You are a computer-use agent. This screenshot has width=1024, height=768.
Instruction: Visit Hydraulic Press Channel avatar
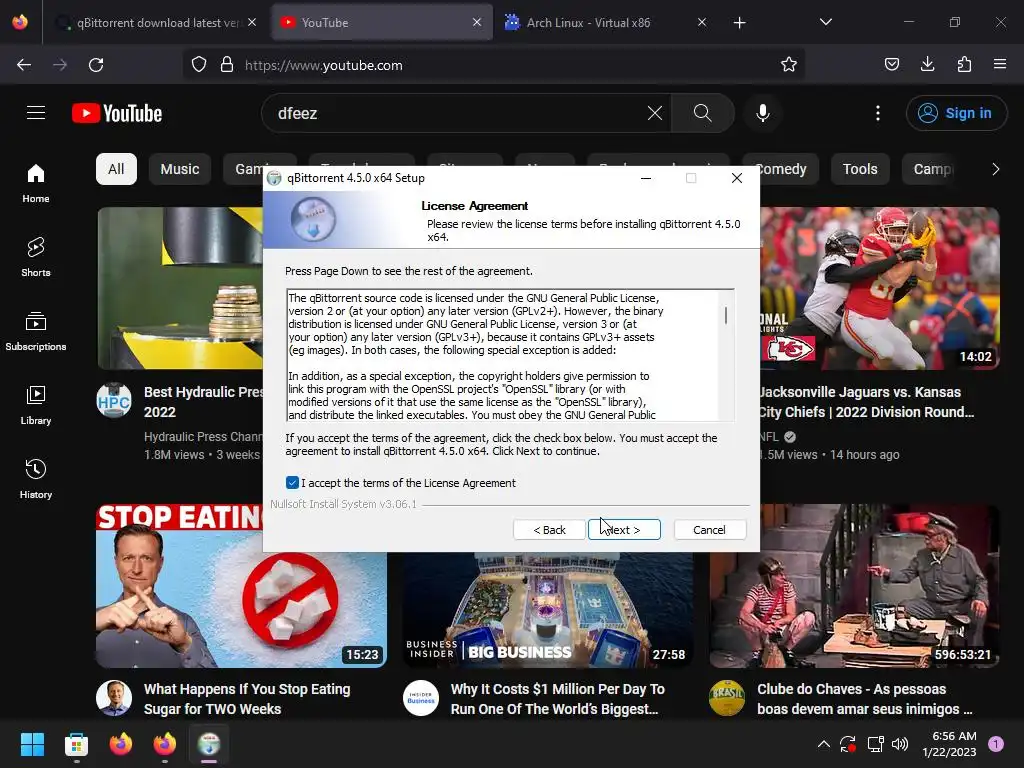coord(114,400)
